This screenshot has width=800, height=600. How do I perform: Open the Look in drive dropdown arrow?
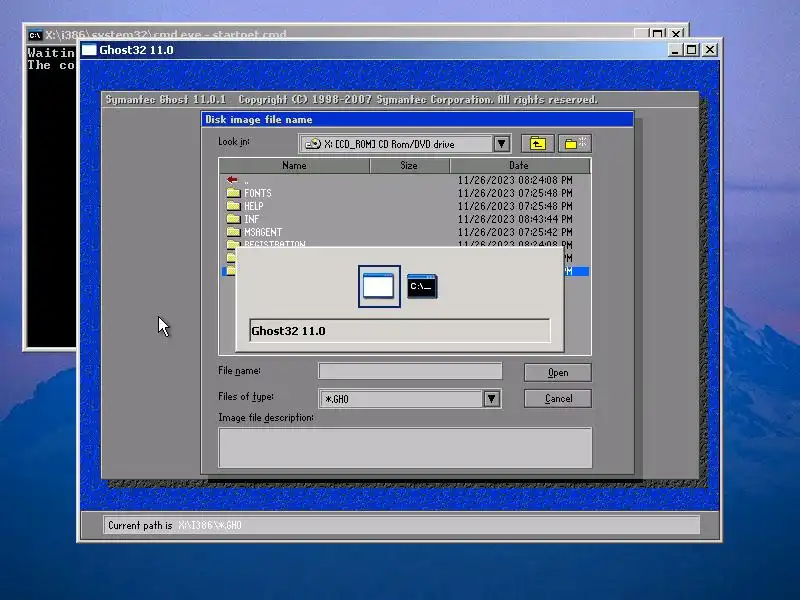coord(502,144)
